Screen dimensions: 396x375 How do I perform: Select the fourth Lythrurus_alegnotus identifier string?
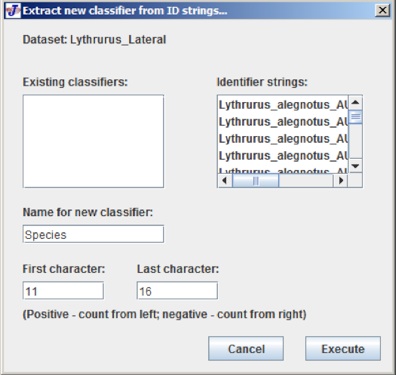283,156
